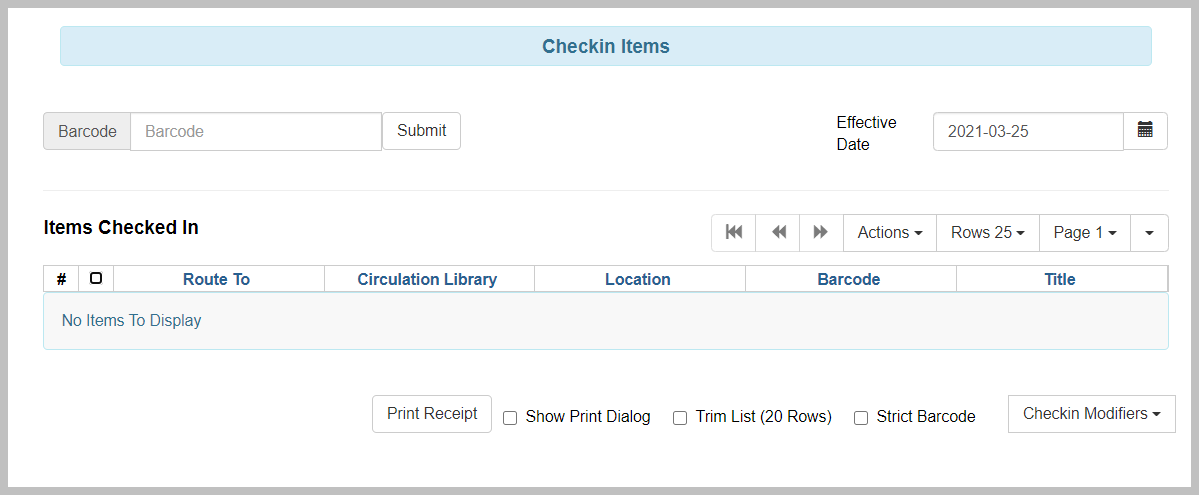Expand the Checkin Modifiers menu

click(x=1091, y=414)
